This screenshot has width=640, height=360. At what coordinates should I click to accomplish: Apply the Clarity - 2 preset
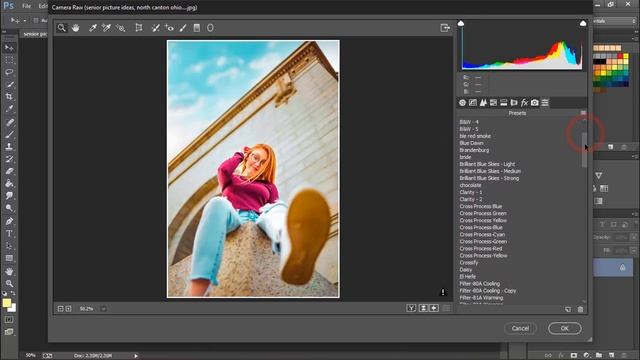point(471,199)
